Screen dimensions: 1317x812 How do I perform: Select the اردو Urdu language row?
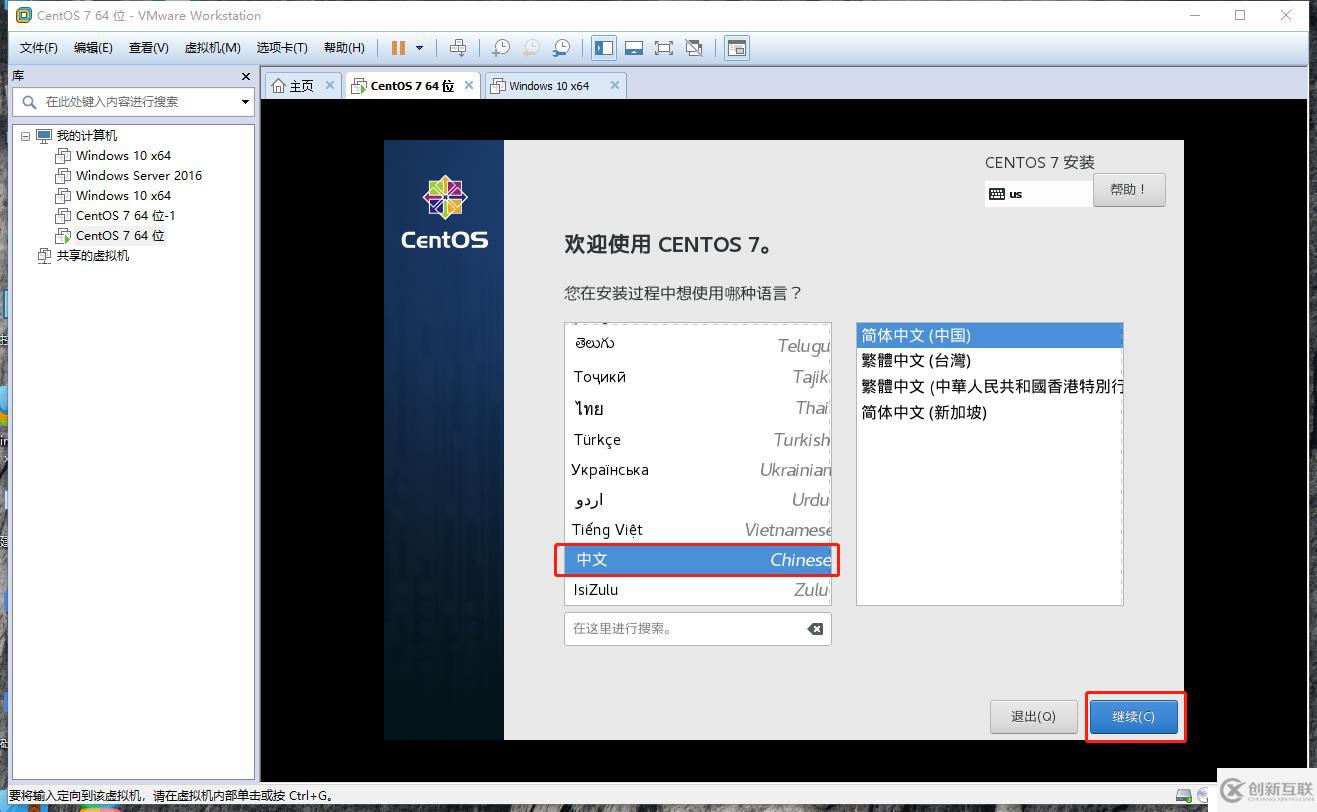(698, 500)
